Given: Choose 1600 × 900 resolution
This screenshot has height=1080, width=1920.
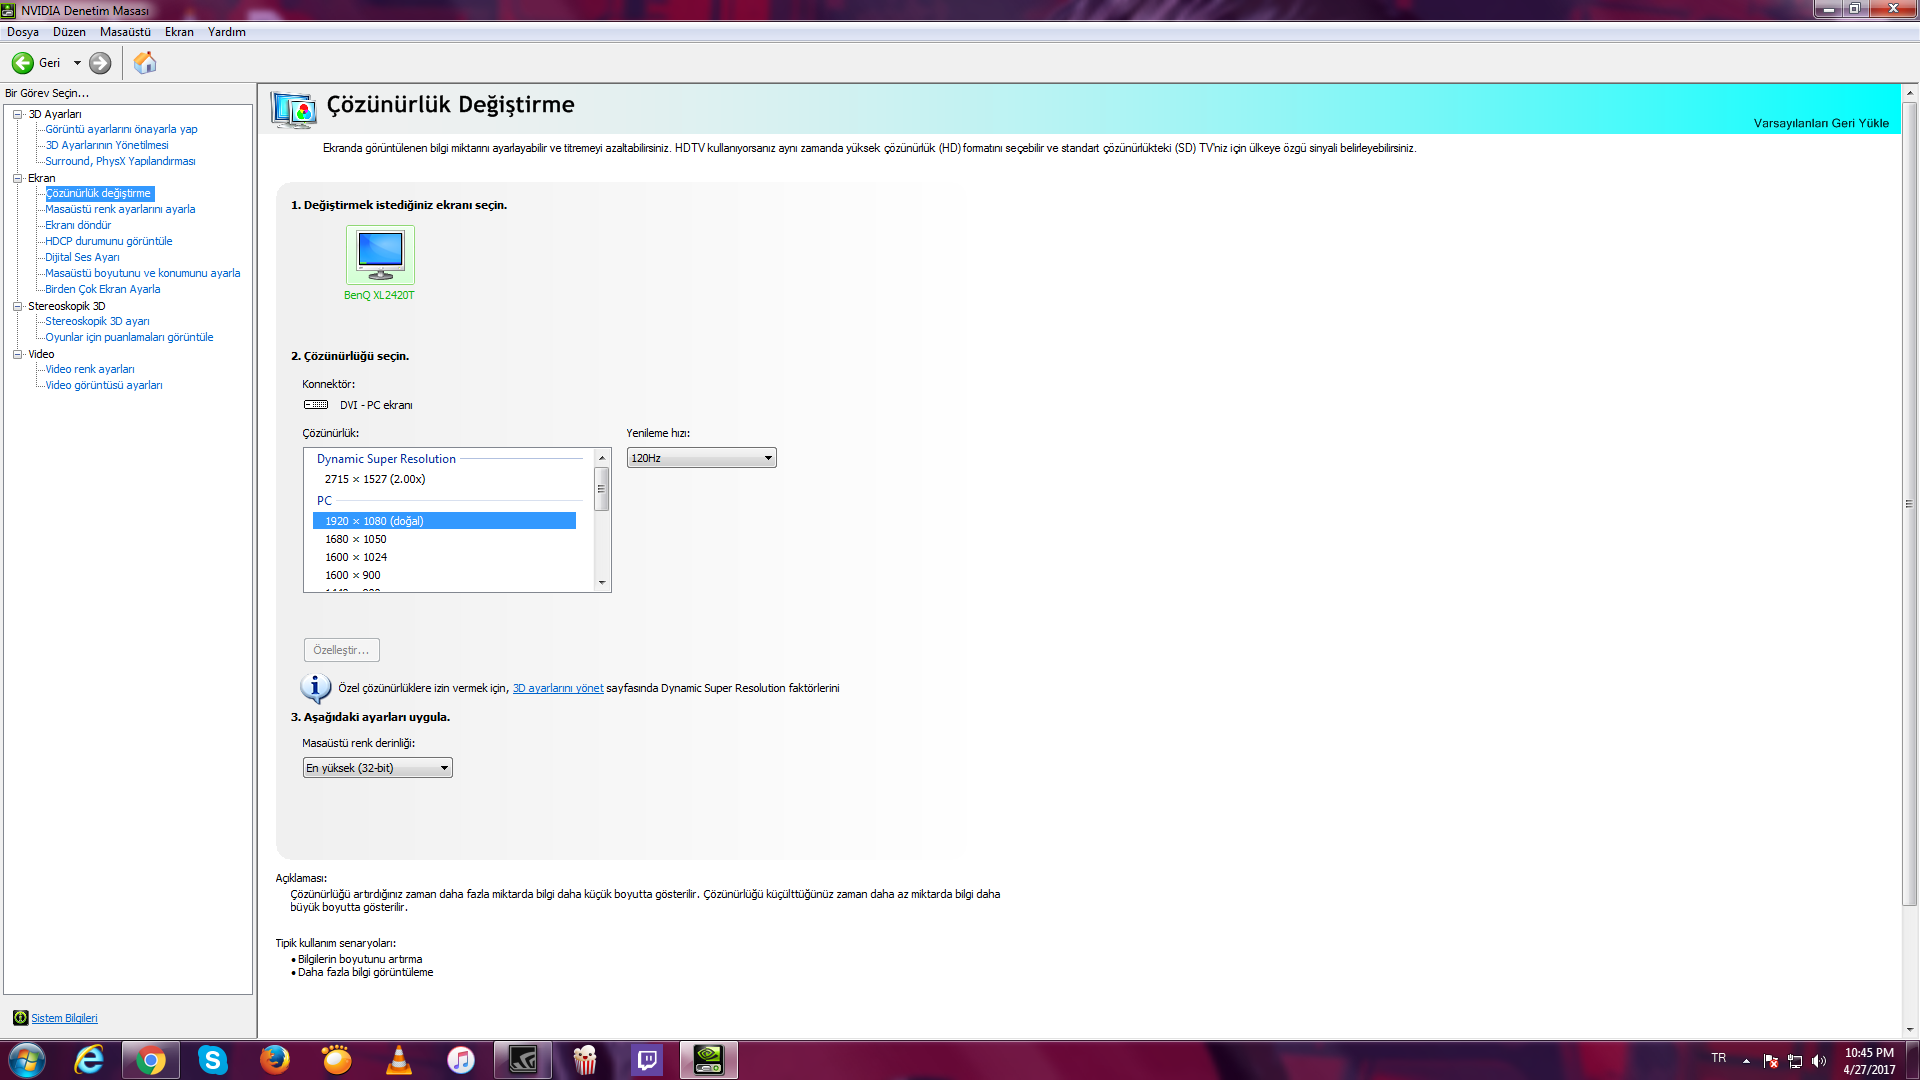Looking at the screenshot, I should (444, 575).
